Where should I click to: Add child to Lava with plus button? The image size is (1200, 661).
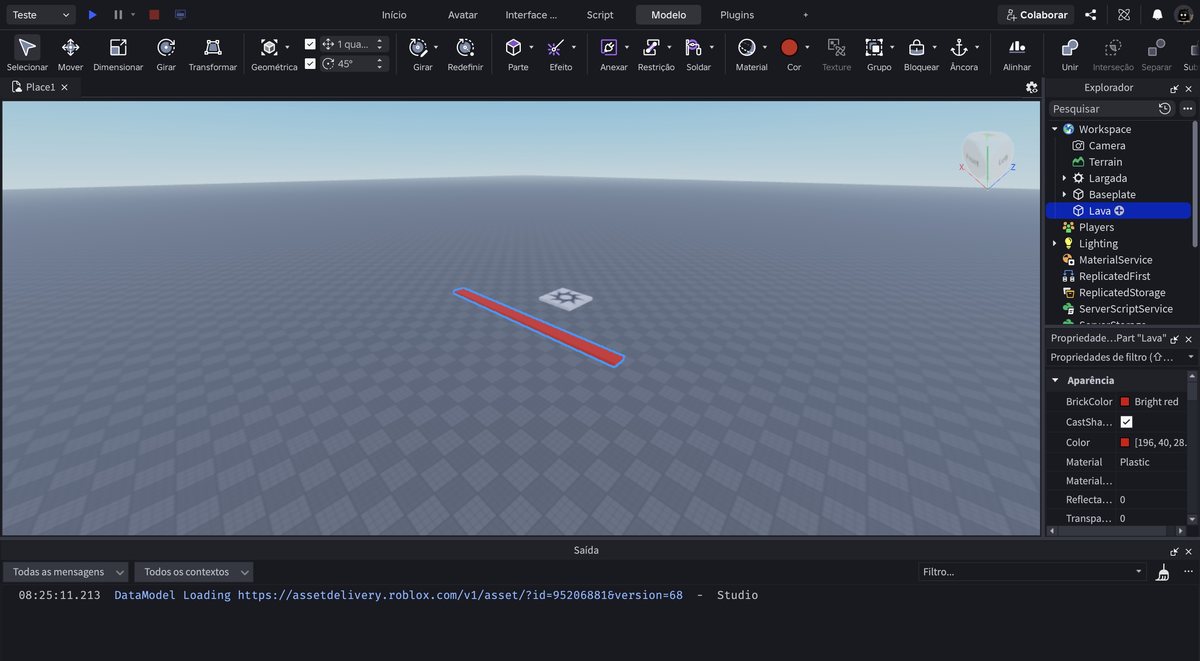coord(1119,211)
